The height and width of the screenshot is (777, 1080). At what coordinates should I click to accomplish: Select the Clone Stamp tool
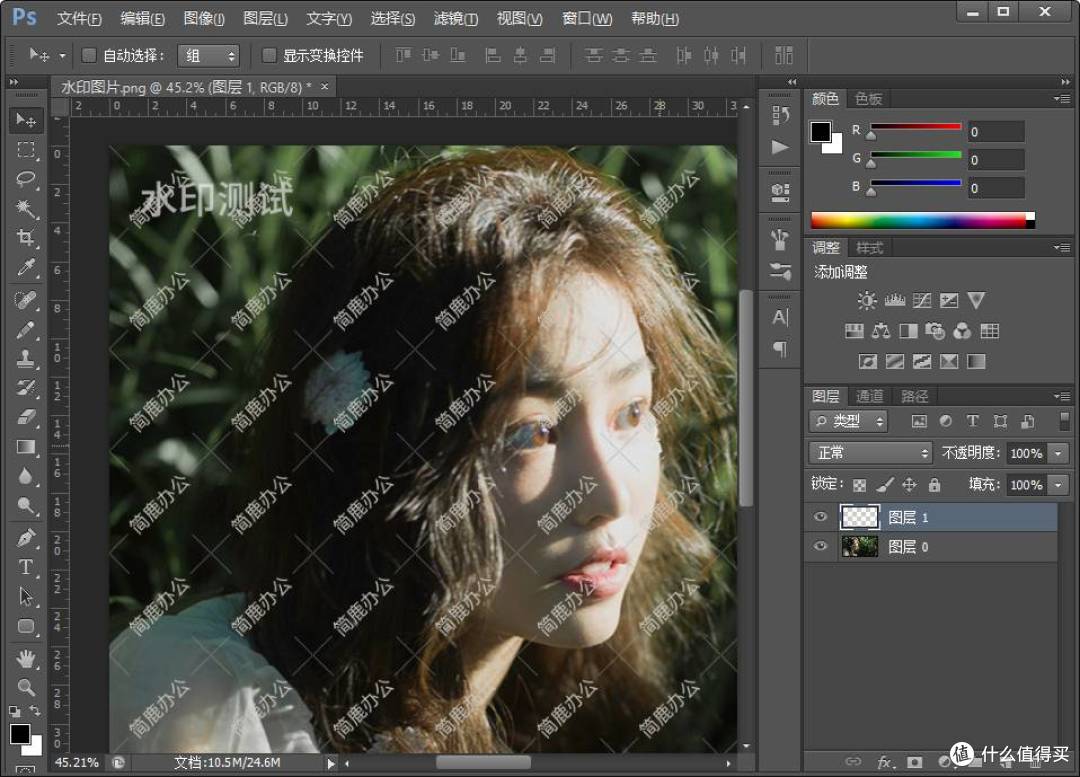pos(26,359)
